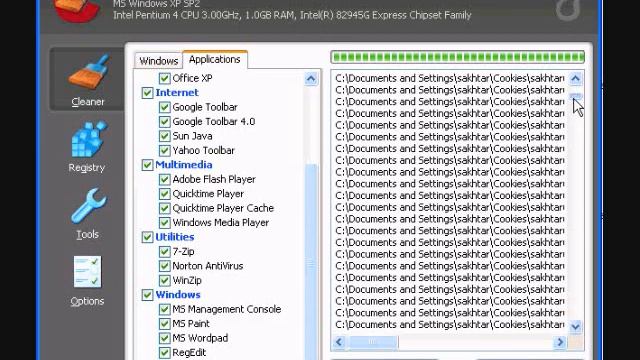The image size is (640, 360).
Task: Click the Multimedia category label
Action: click(184, 165)
